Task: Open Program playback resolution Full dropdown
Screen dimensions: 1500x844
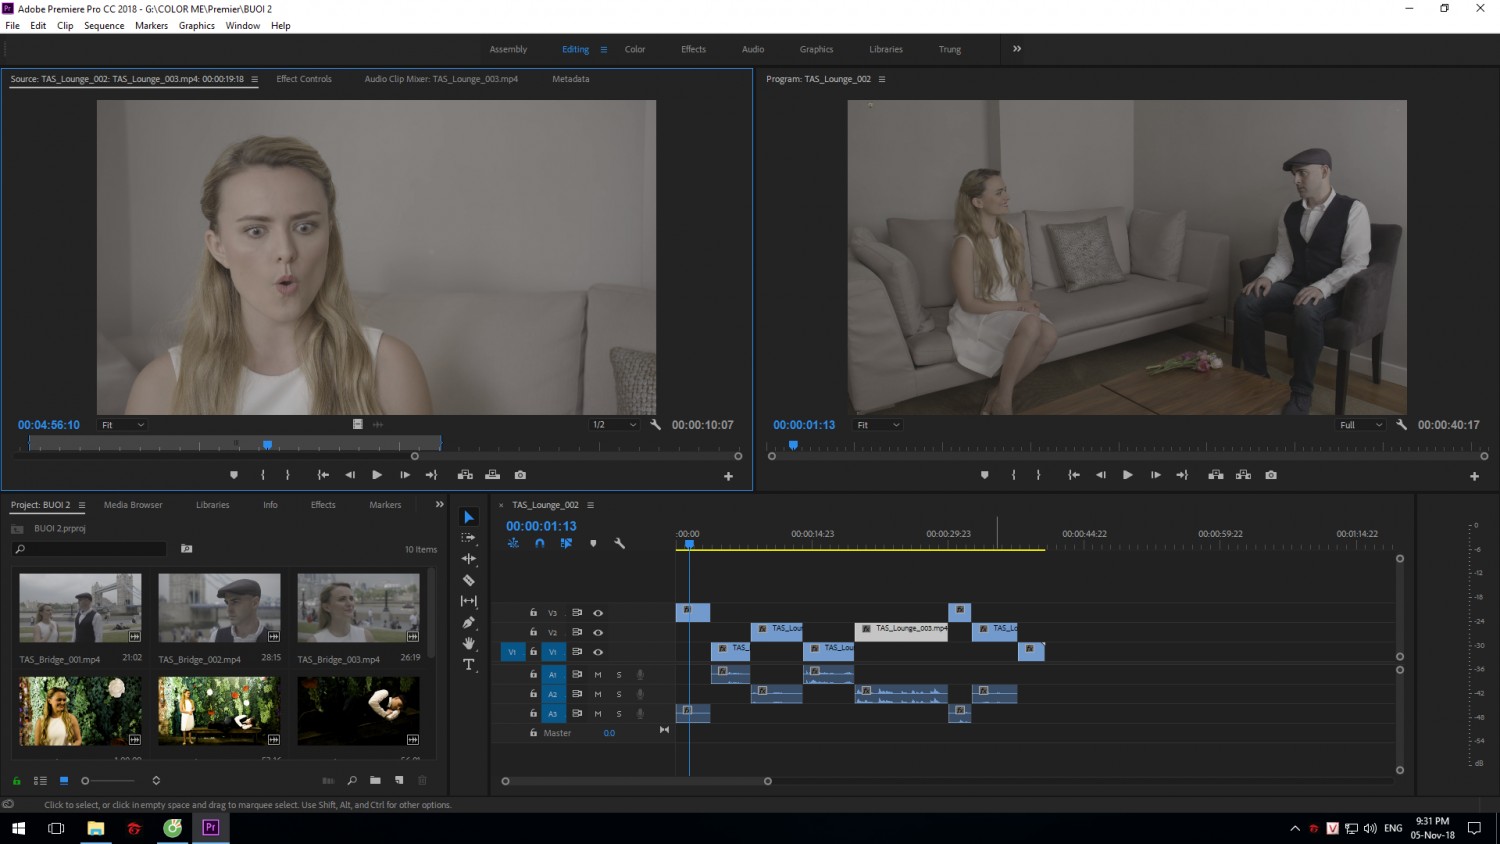Action: [x=1361, y=425]
